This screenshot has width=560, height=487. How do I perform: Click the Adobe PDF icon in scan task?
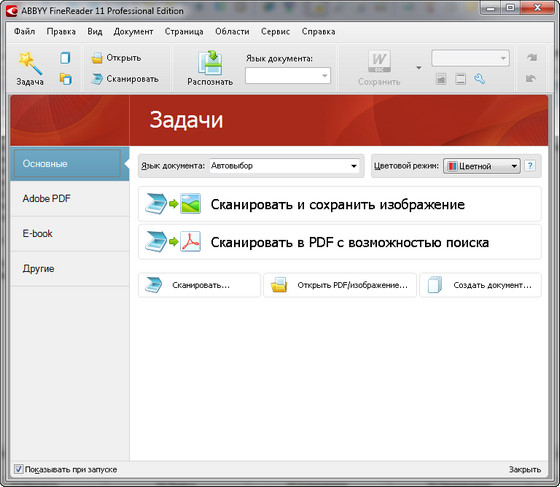190,242
